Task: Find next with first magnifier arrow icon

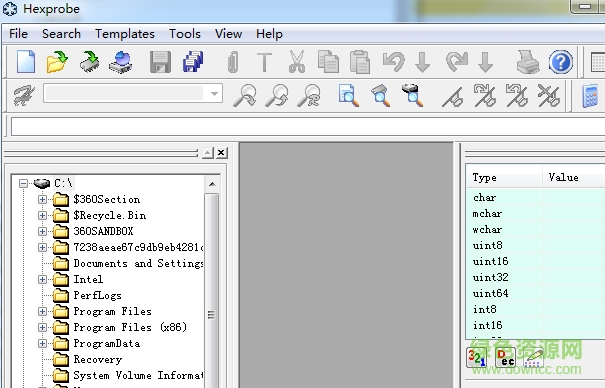Action: (x=245, y=95)
